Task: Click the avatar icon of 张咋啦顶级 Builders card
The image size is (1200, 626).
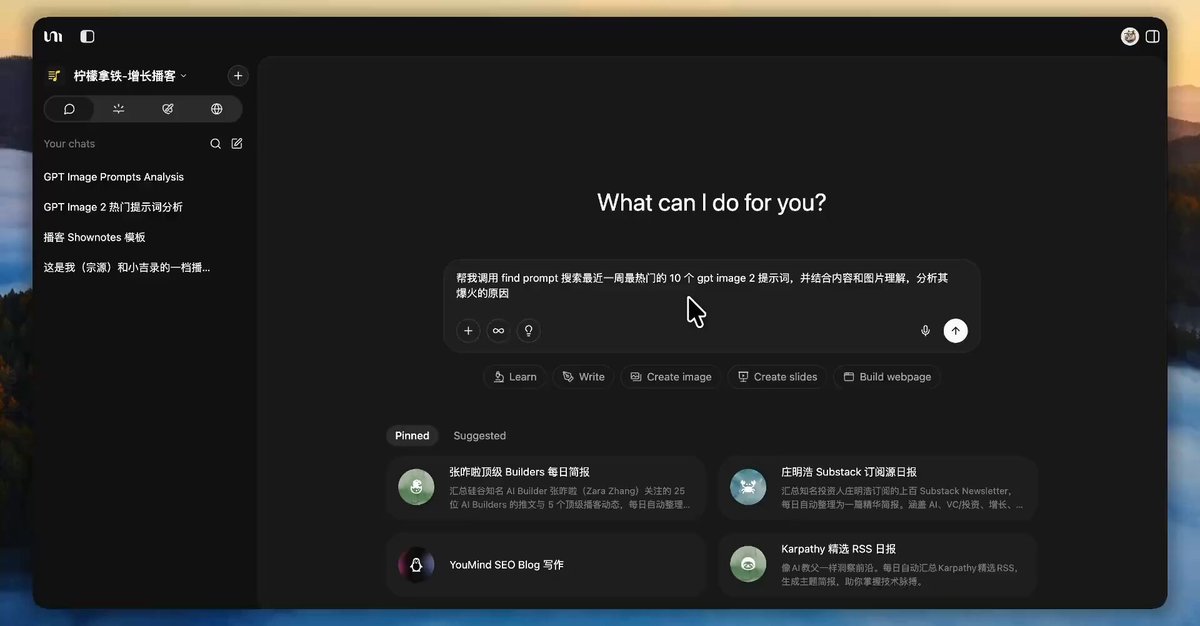Action: pyautogui.click(x=416, y=487)
